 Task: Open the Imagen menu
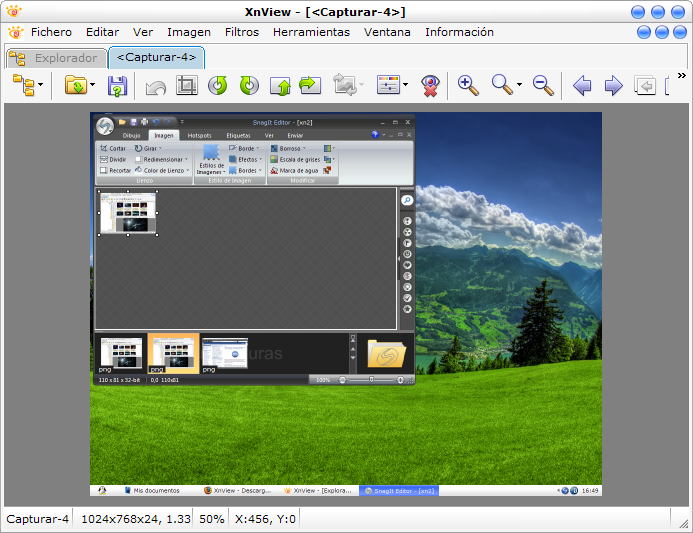pyautogui.click(x=189, y=32)
